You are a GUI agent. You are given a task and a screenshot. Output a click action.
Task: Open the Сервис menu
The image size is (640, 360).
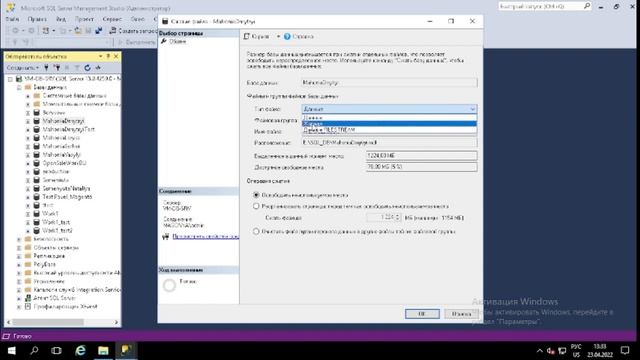click(112, 19)
